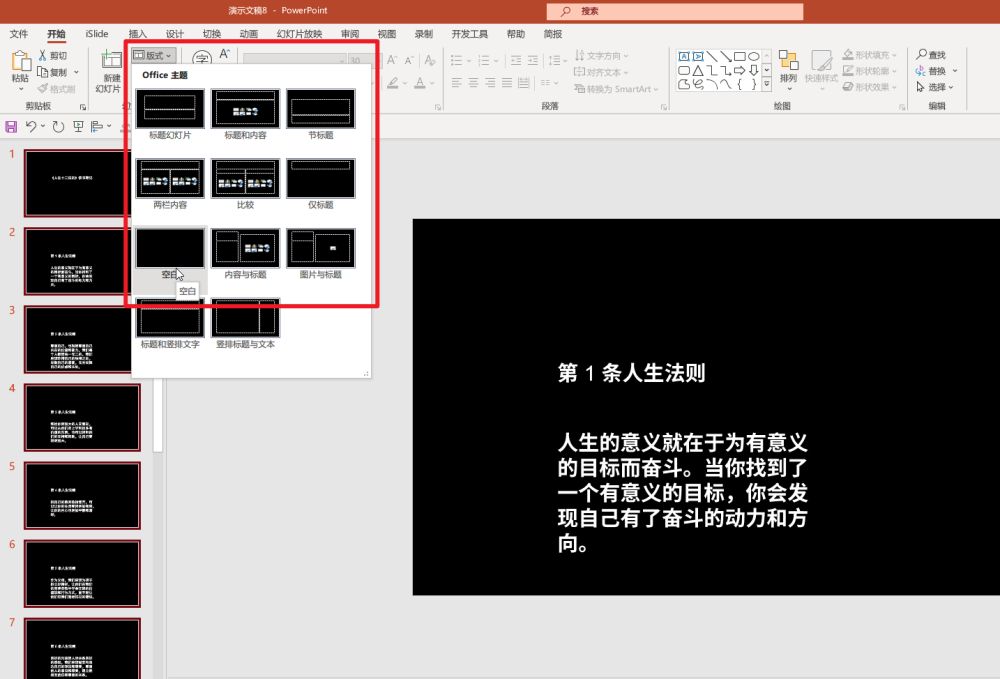
Task: Click the Save icon on Quick Access Toolbar
Action: (x=10, y=126)
